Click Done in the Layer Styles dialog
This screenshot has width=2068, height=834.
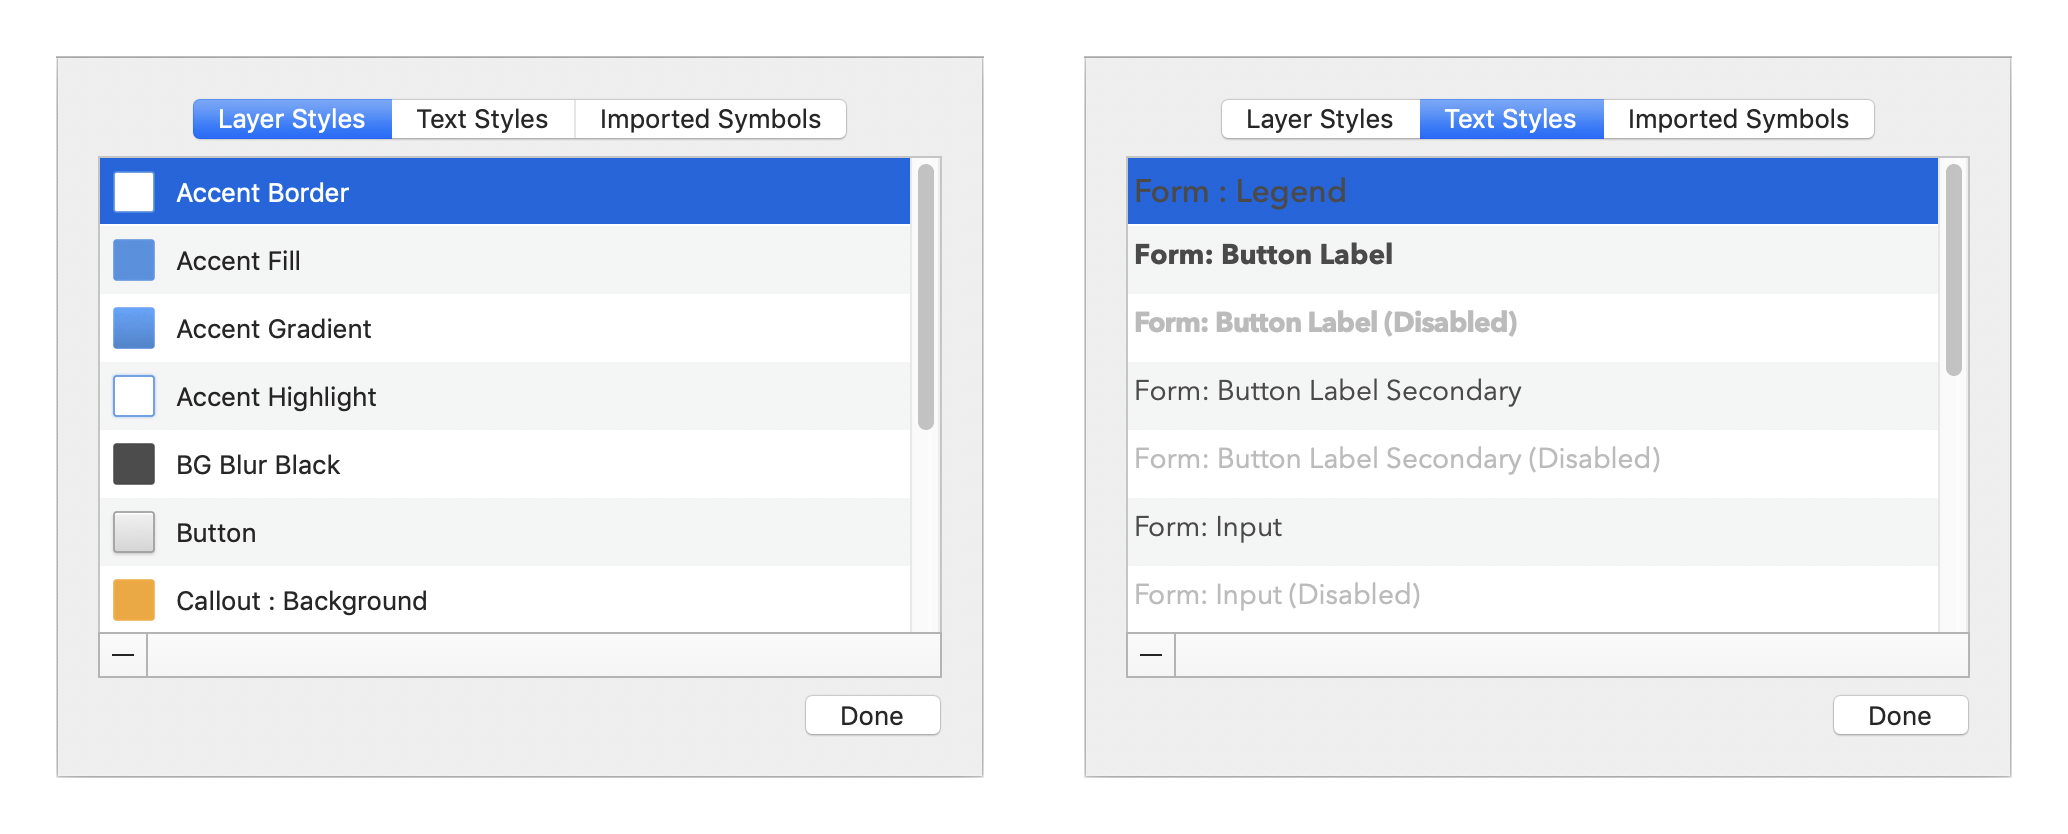click(872, 716)
